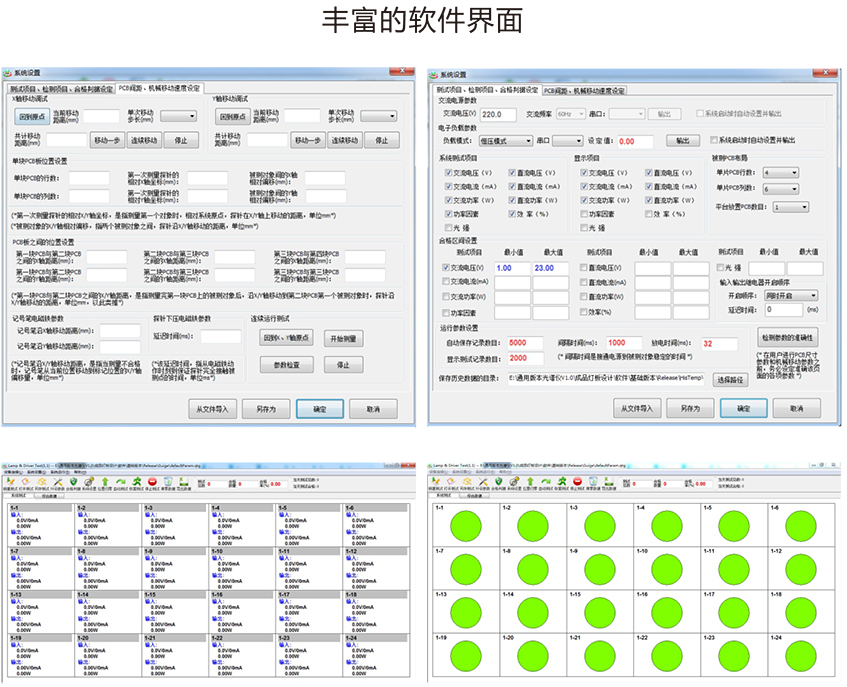Switch to the PCB间距、机械移动速度设定 tab
This screenshot has height=687, width=847.
(x=585, y=89)
